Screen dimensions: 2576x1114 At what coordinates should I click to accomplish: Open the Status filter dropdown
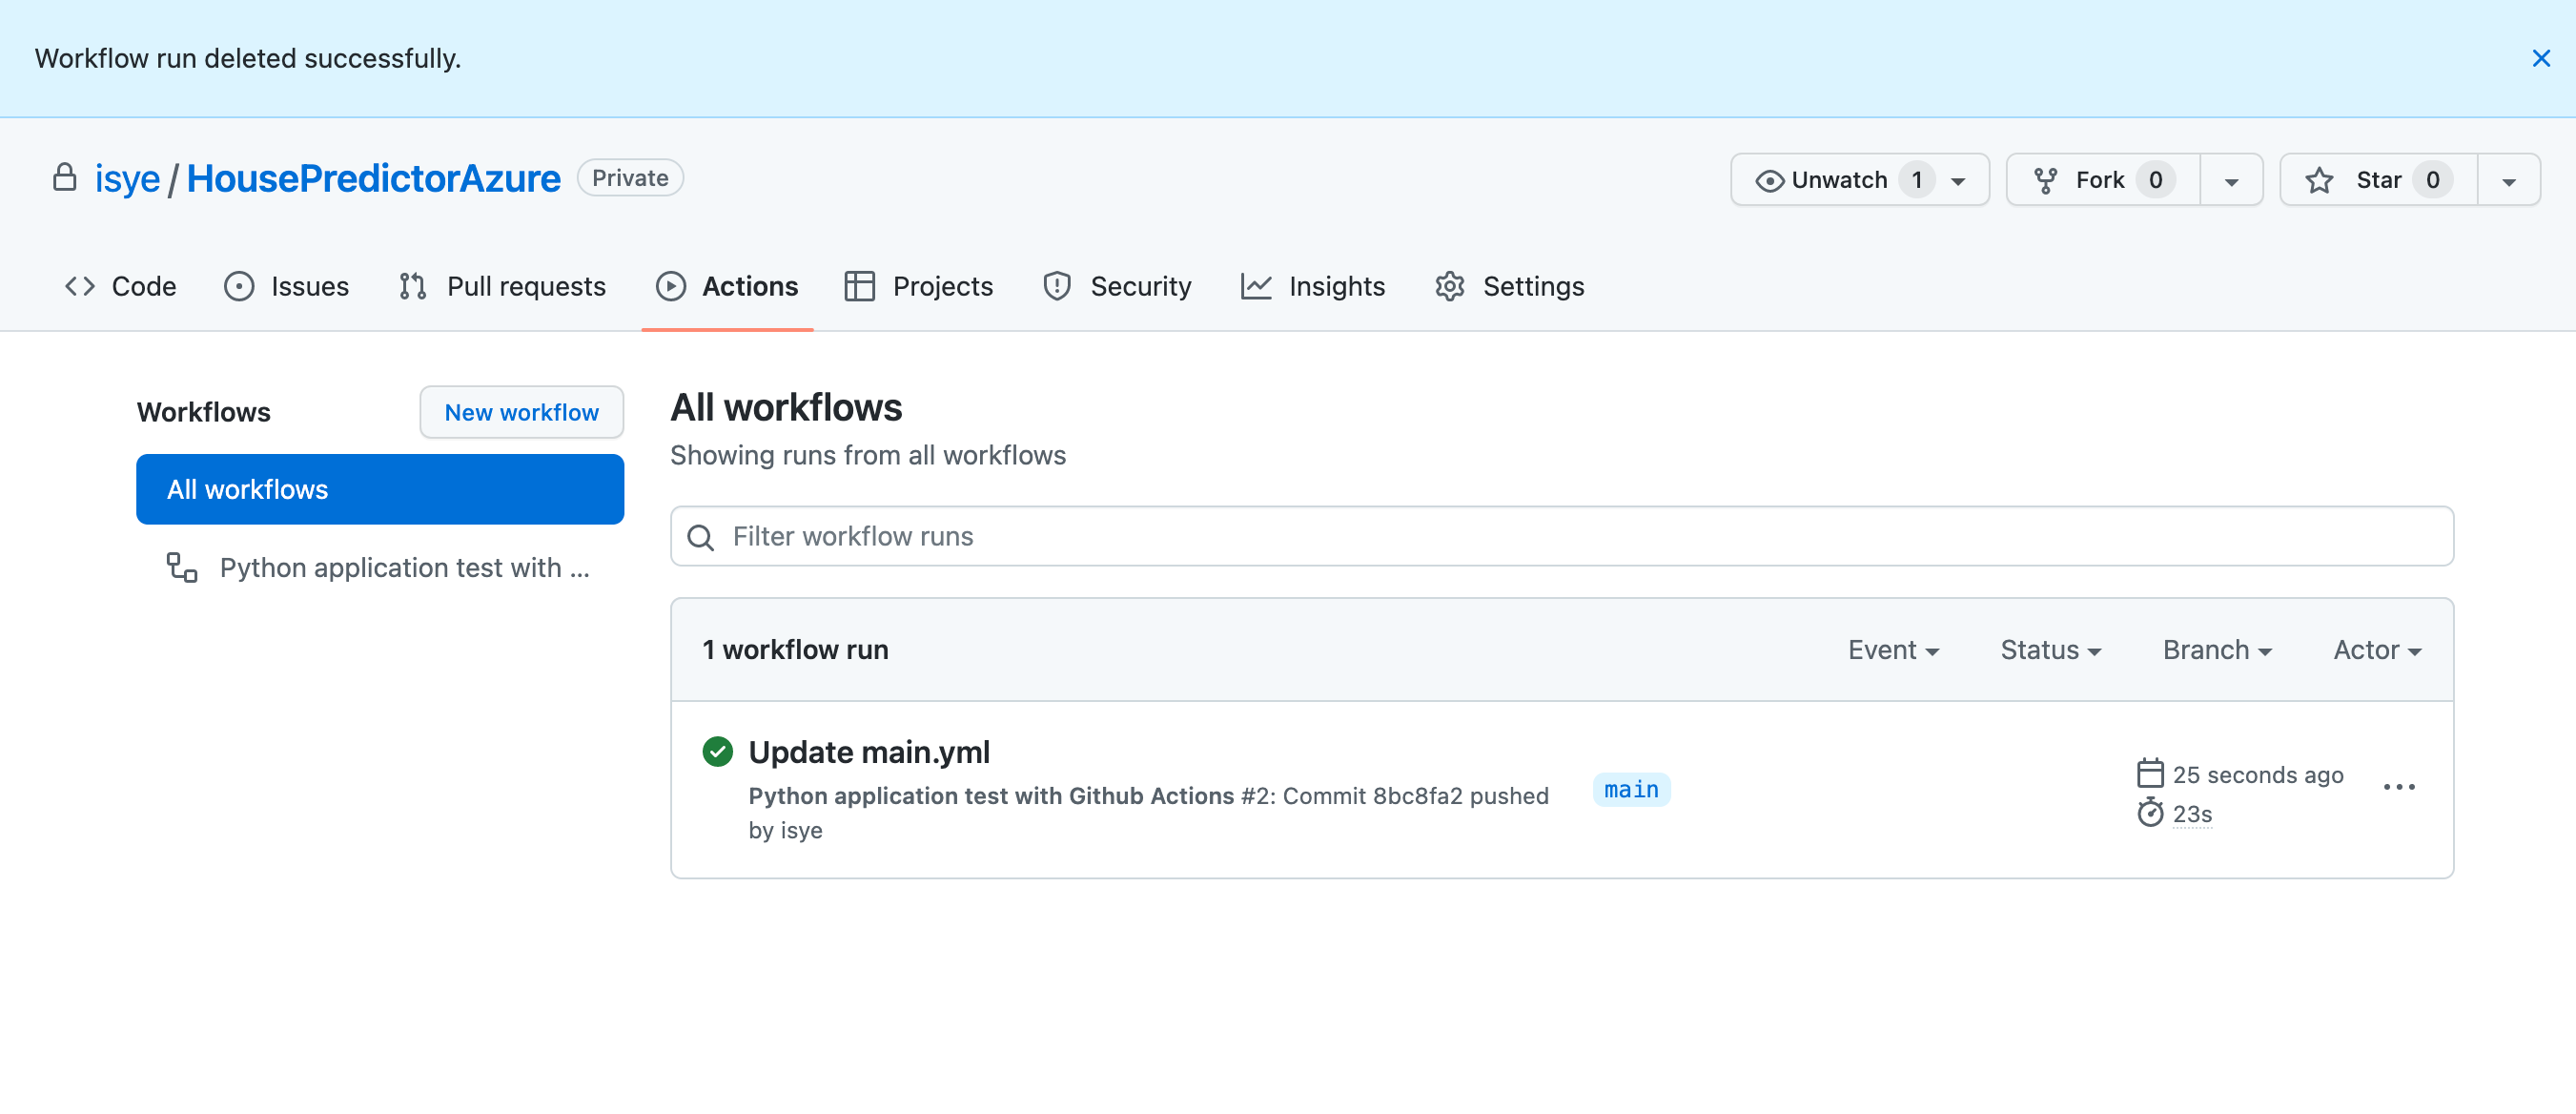(2049, 649)
